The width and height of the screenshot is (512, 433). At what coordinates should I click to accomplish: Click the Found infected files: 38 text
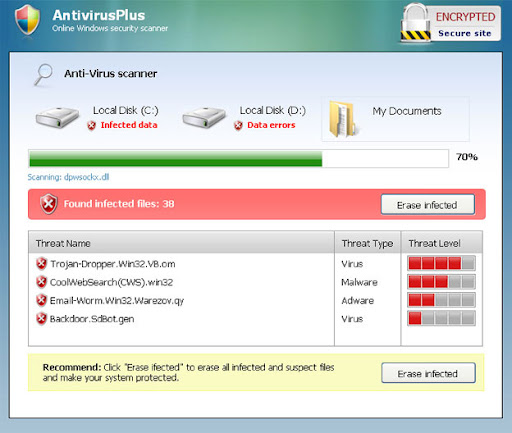pyautogui.click(x=119, y=204)
